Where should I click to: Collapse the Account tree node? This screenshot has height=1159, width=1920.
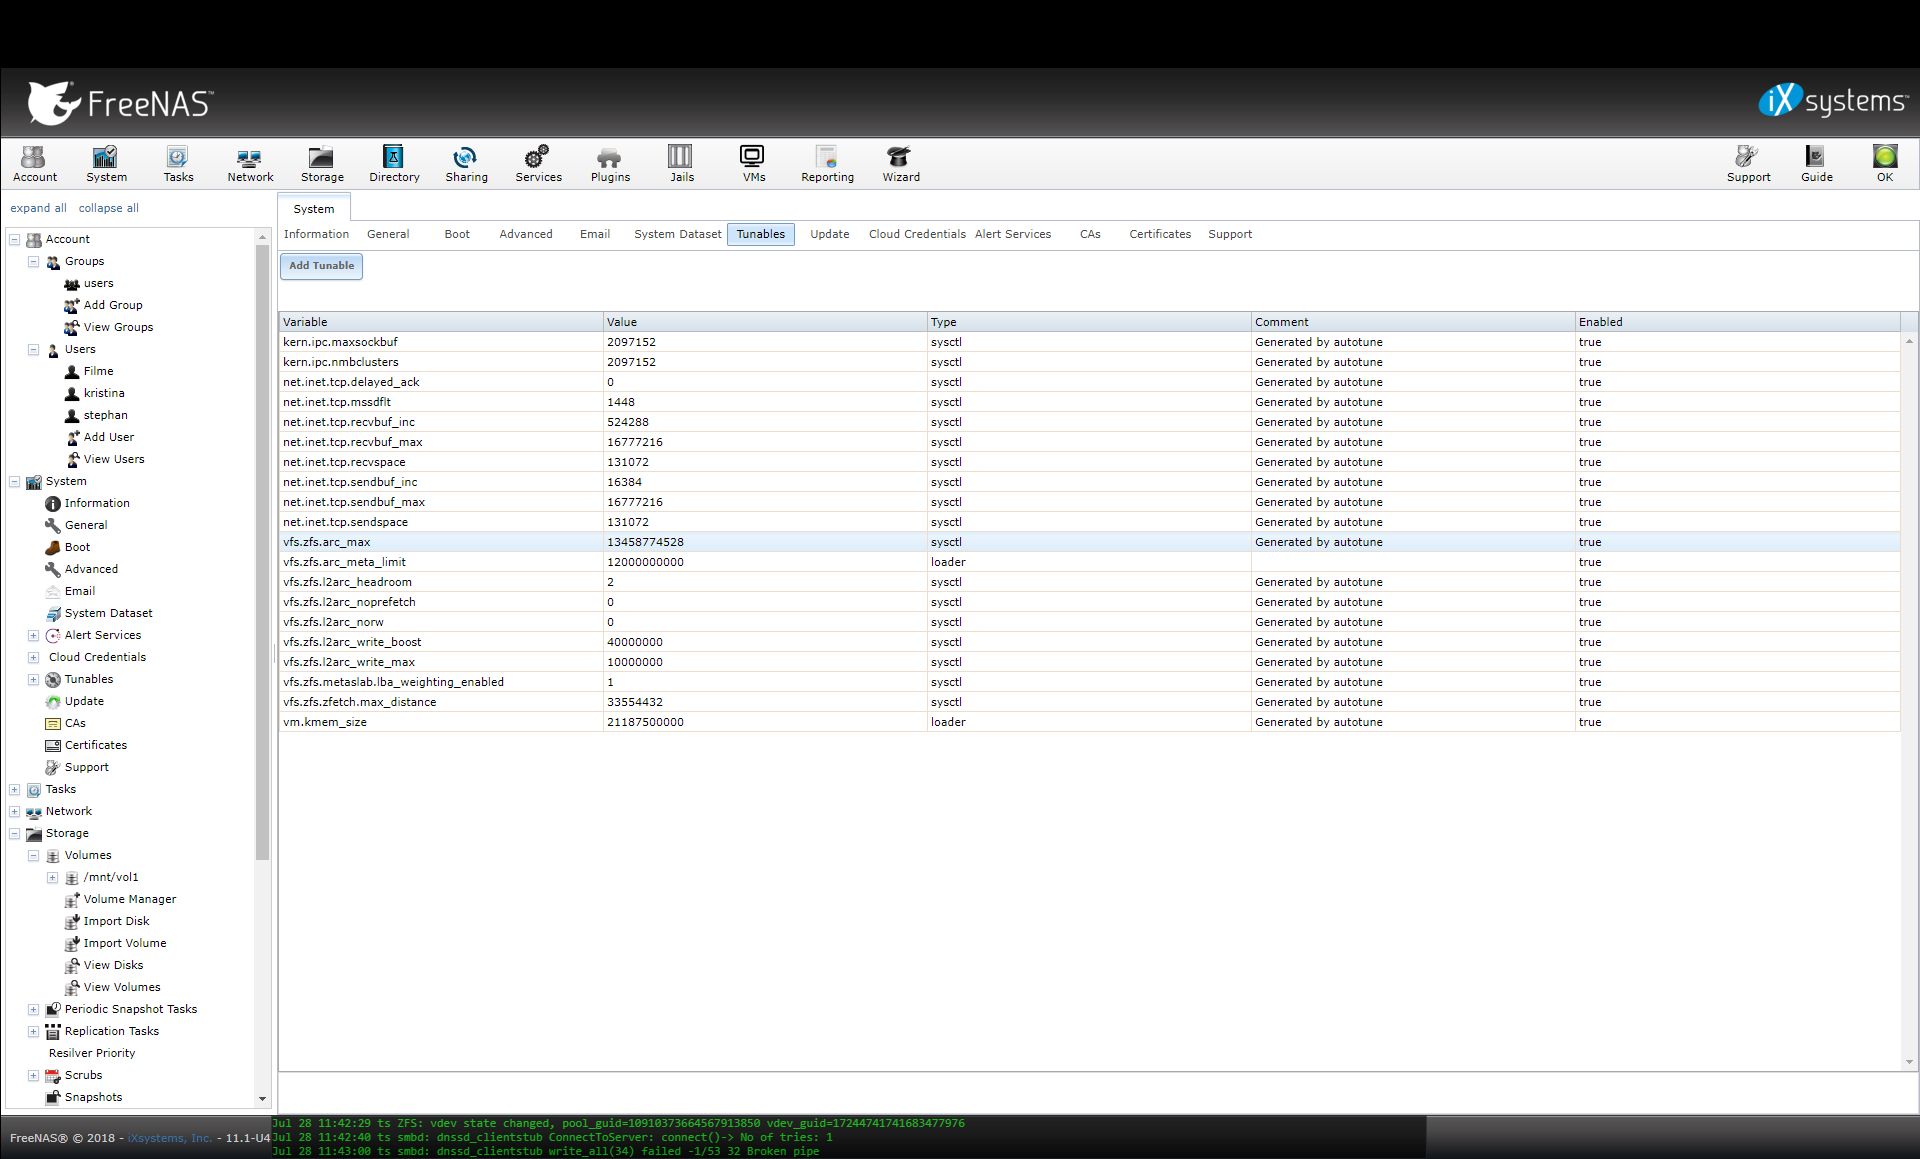click(15, 239)
